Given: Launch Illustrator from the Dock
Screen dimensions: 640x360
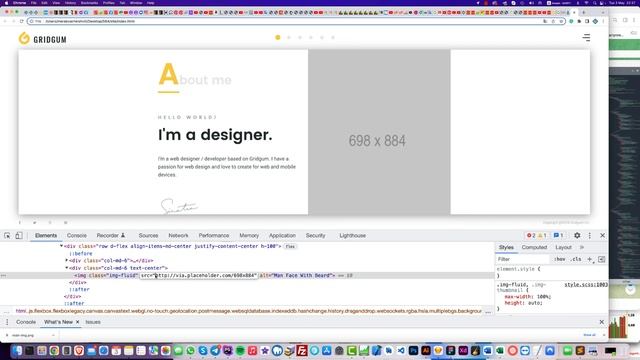Looking at the screenshot, I should tap(426, 351).
